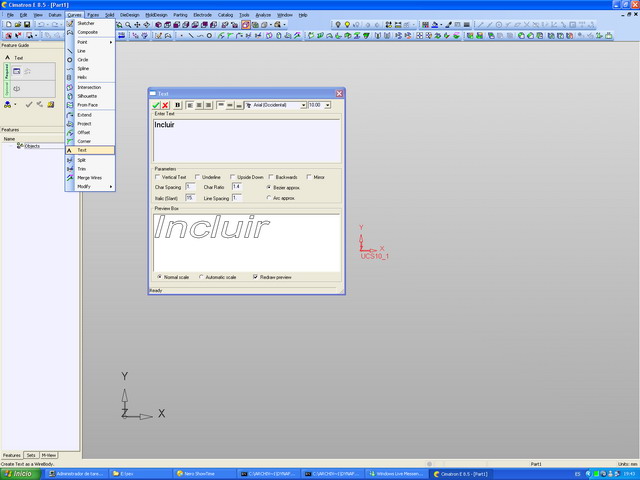Screen dimensions: 640x480
Task: Choose the Helix curve icon
Action: coord(82,77)
